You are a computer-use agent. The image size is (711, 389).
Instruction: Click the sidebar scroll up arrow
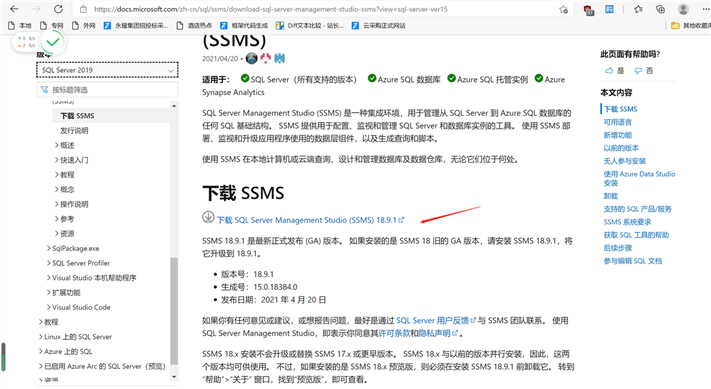click(x=174, y=106)
